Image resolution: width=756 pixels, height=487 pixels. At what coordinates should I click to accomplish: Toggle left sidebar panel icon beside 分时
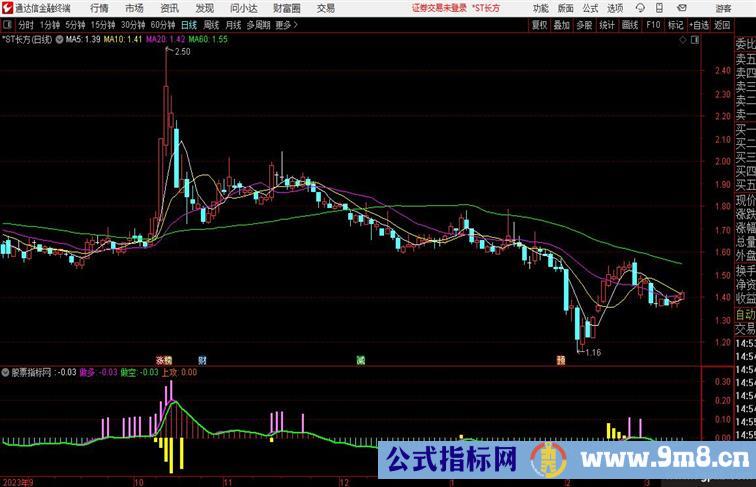[x=7, y=25]
